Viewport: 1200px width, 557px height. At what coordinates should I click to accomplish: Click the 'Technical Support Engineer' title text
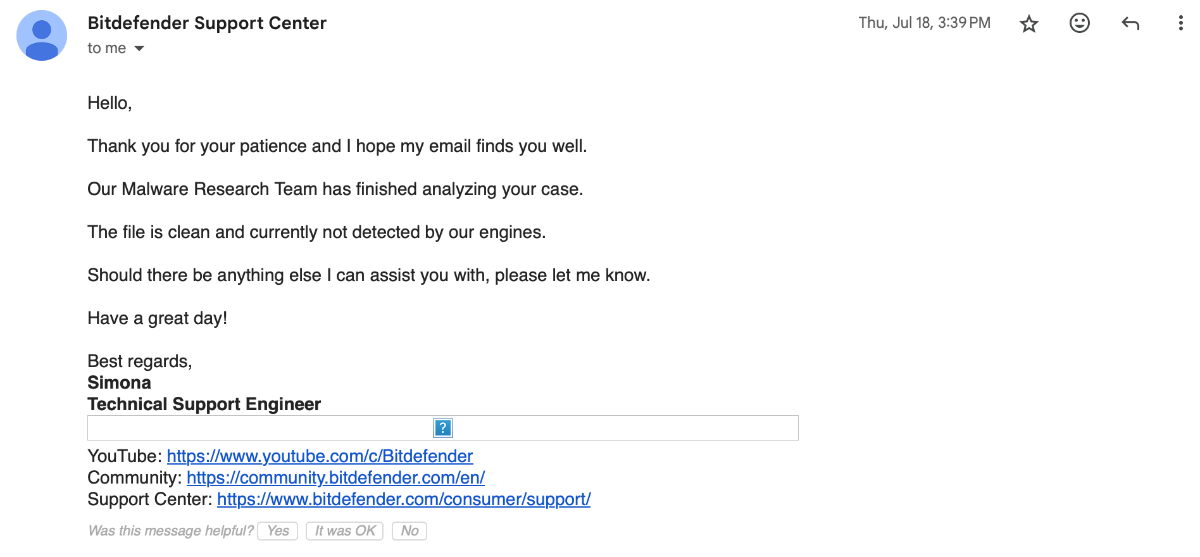pyautogui.click(x=204, y=404)
